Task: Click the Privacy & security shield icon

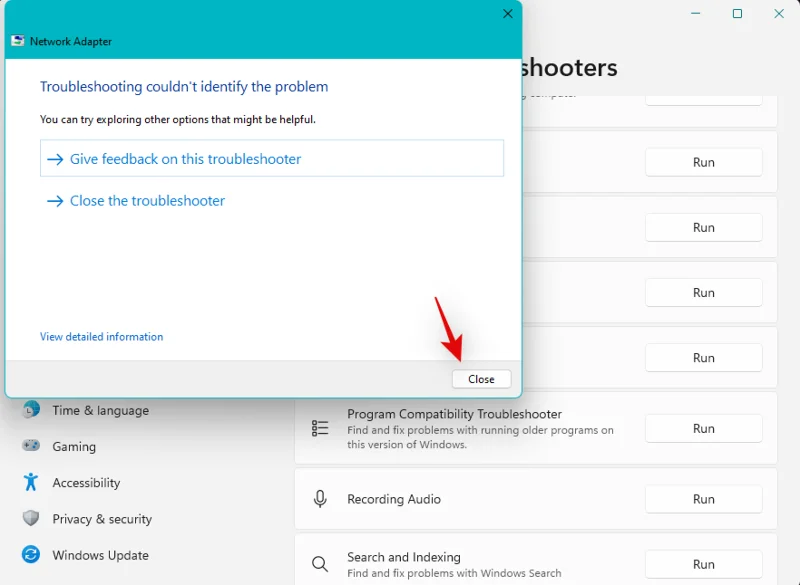Action: (x=31, y=518)
